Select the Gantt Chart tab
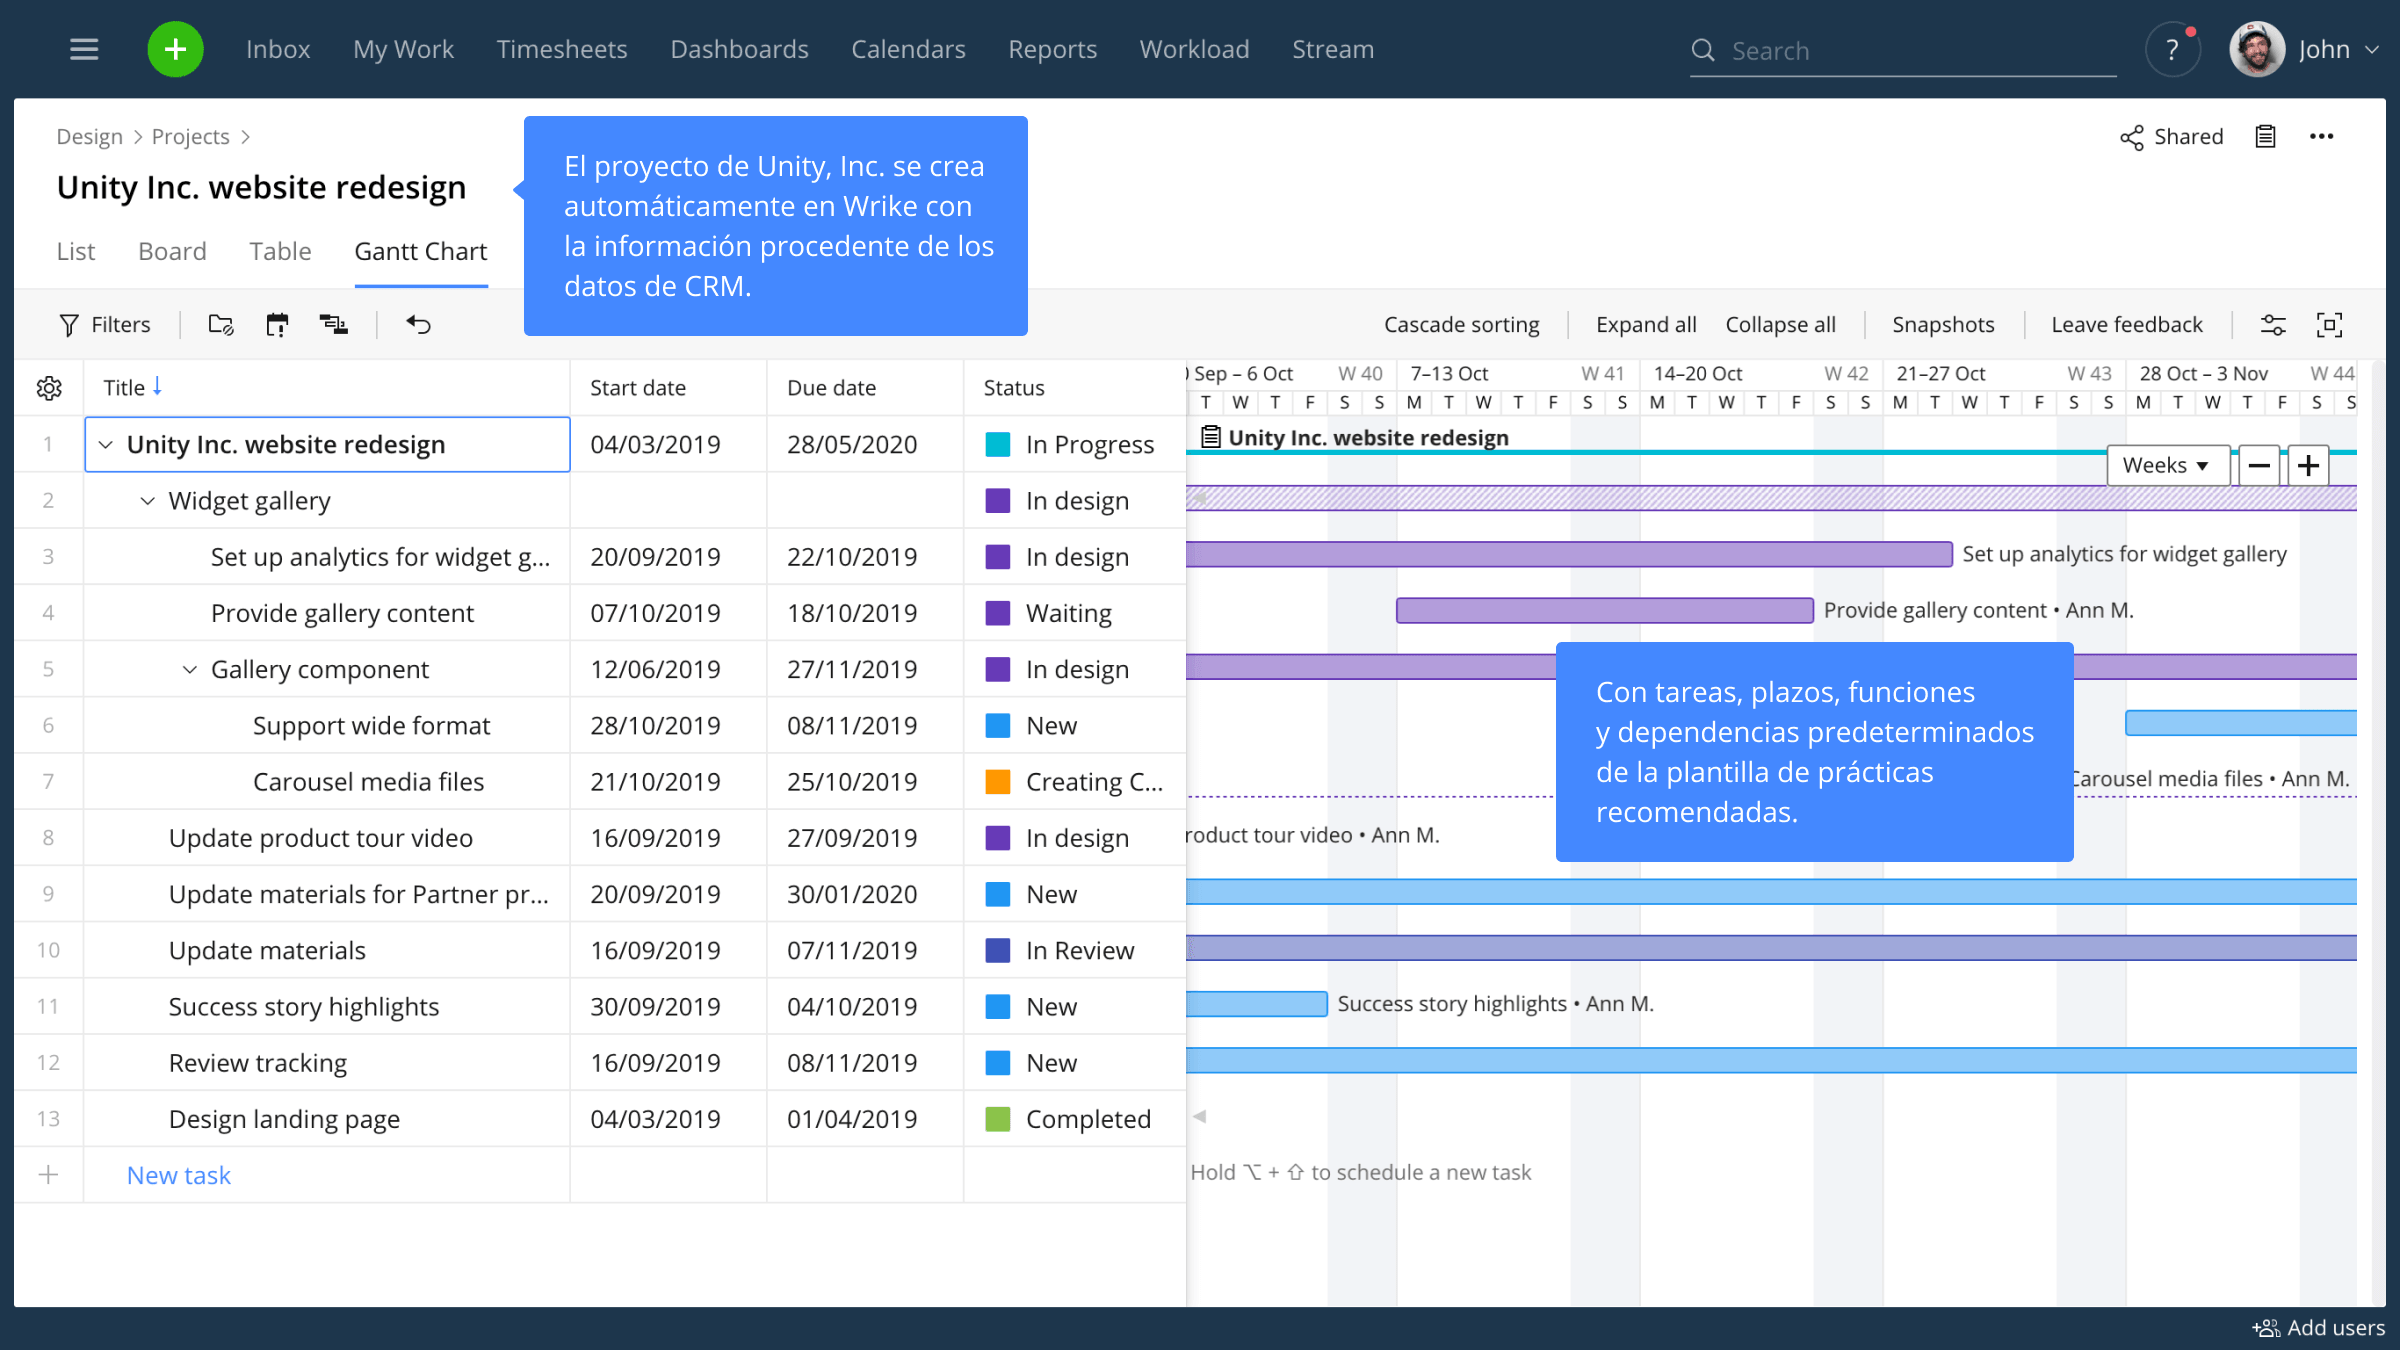 coord(421,251)
